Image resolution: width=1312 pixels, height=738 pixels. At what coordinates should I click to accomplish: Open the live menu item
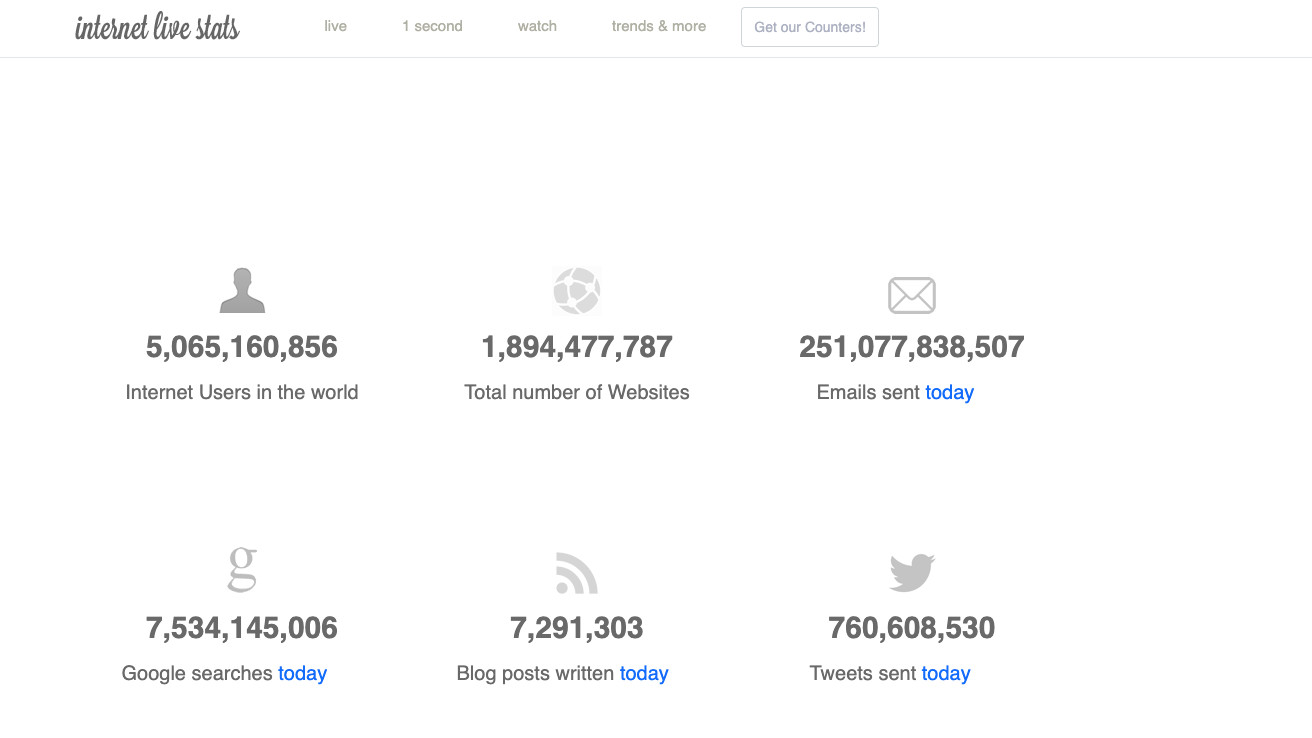335,26
